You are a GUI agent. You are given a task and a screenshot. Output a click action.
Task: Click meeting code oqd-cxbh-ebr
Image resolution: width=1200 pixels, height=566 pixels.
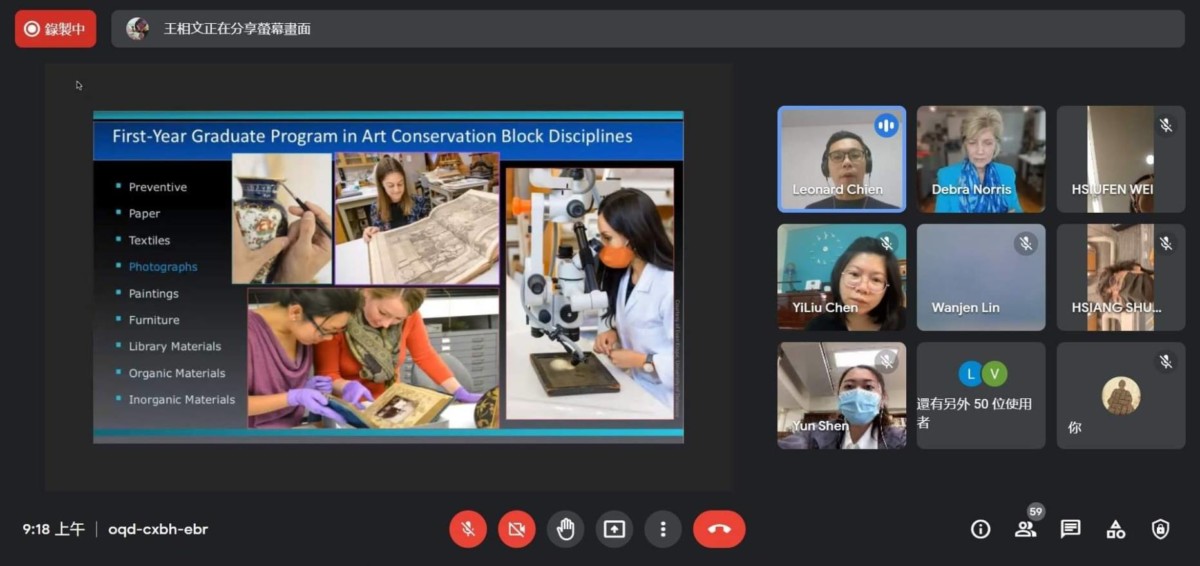tap(158, 529)
